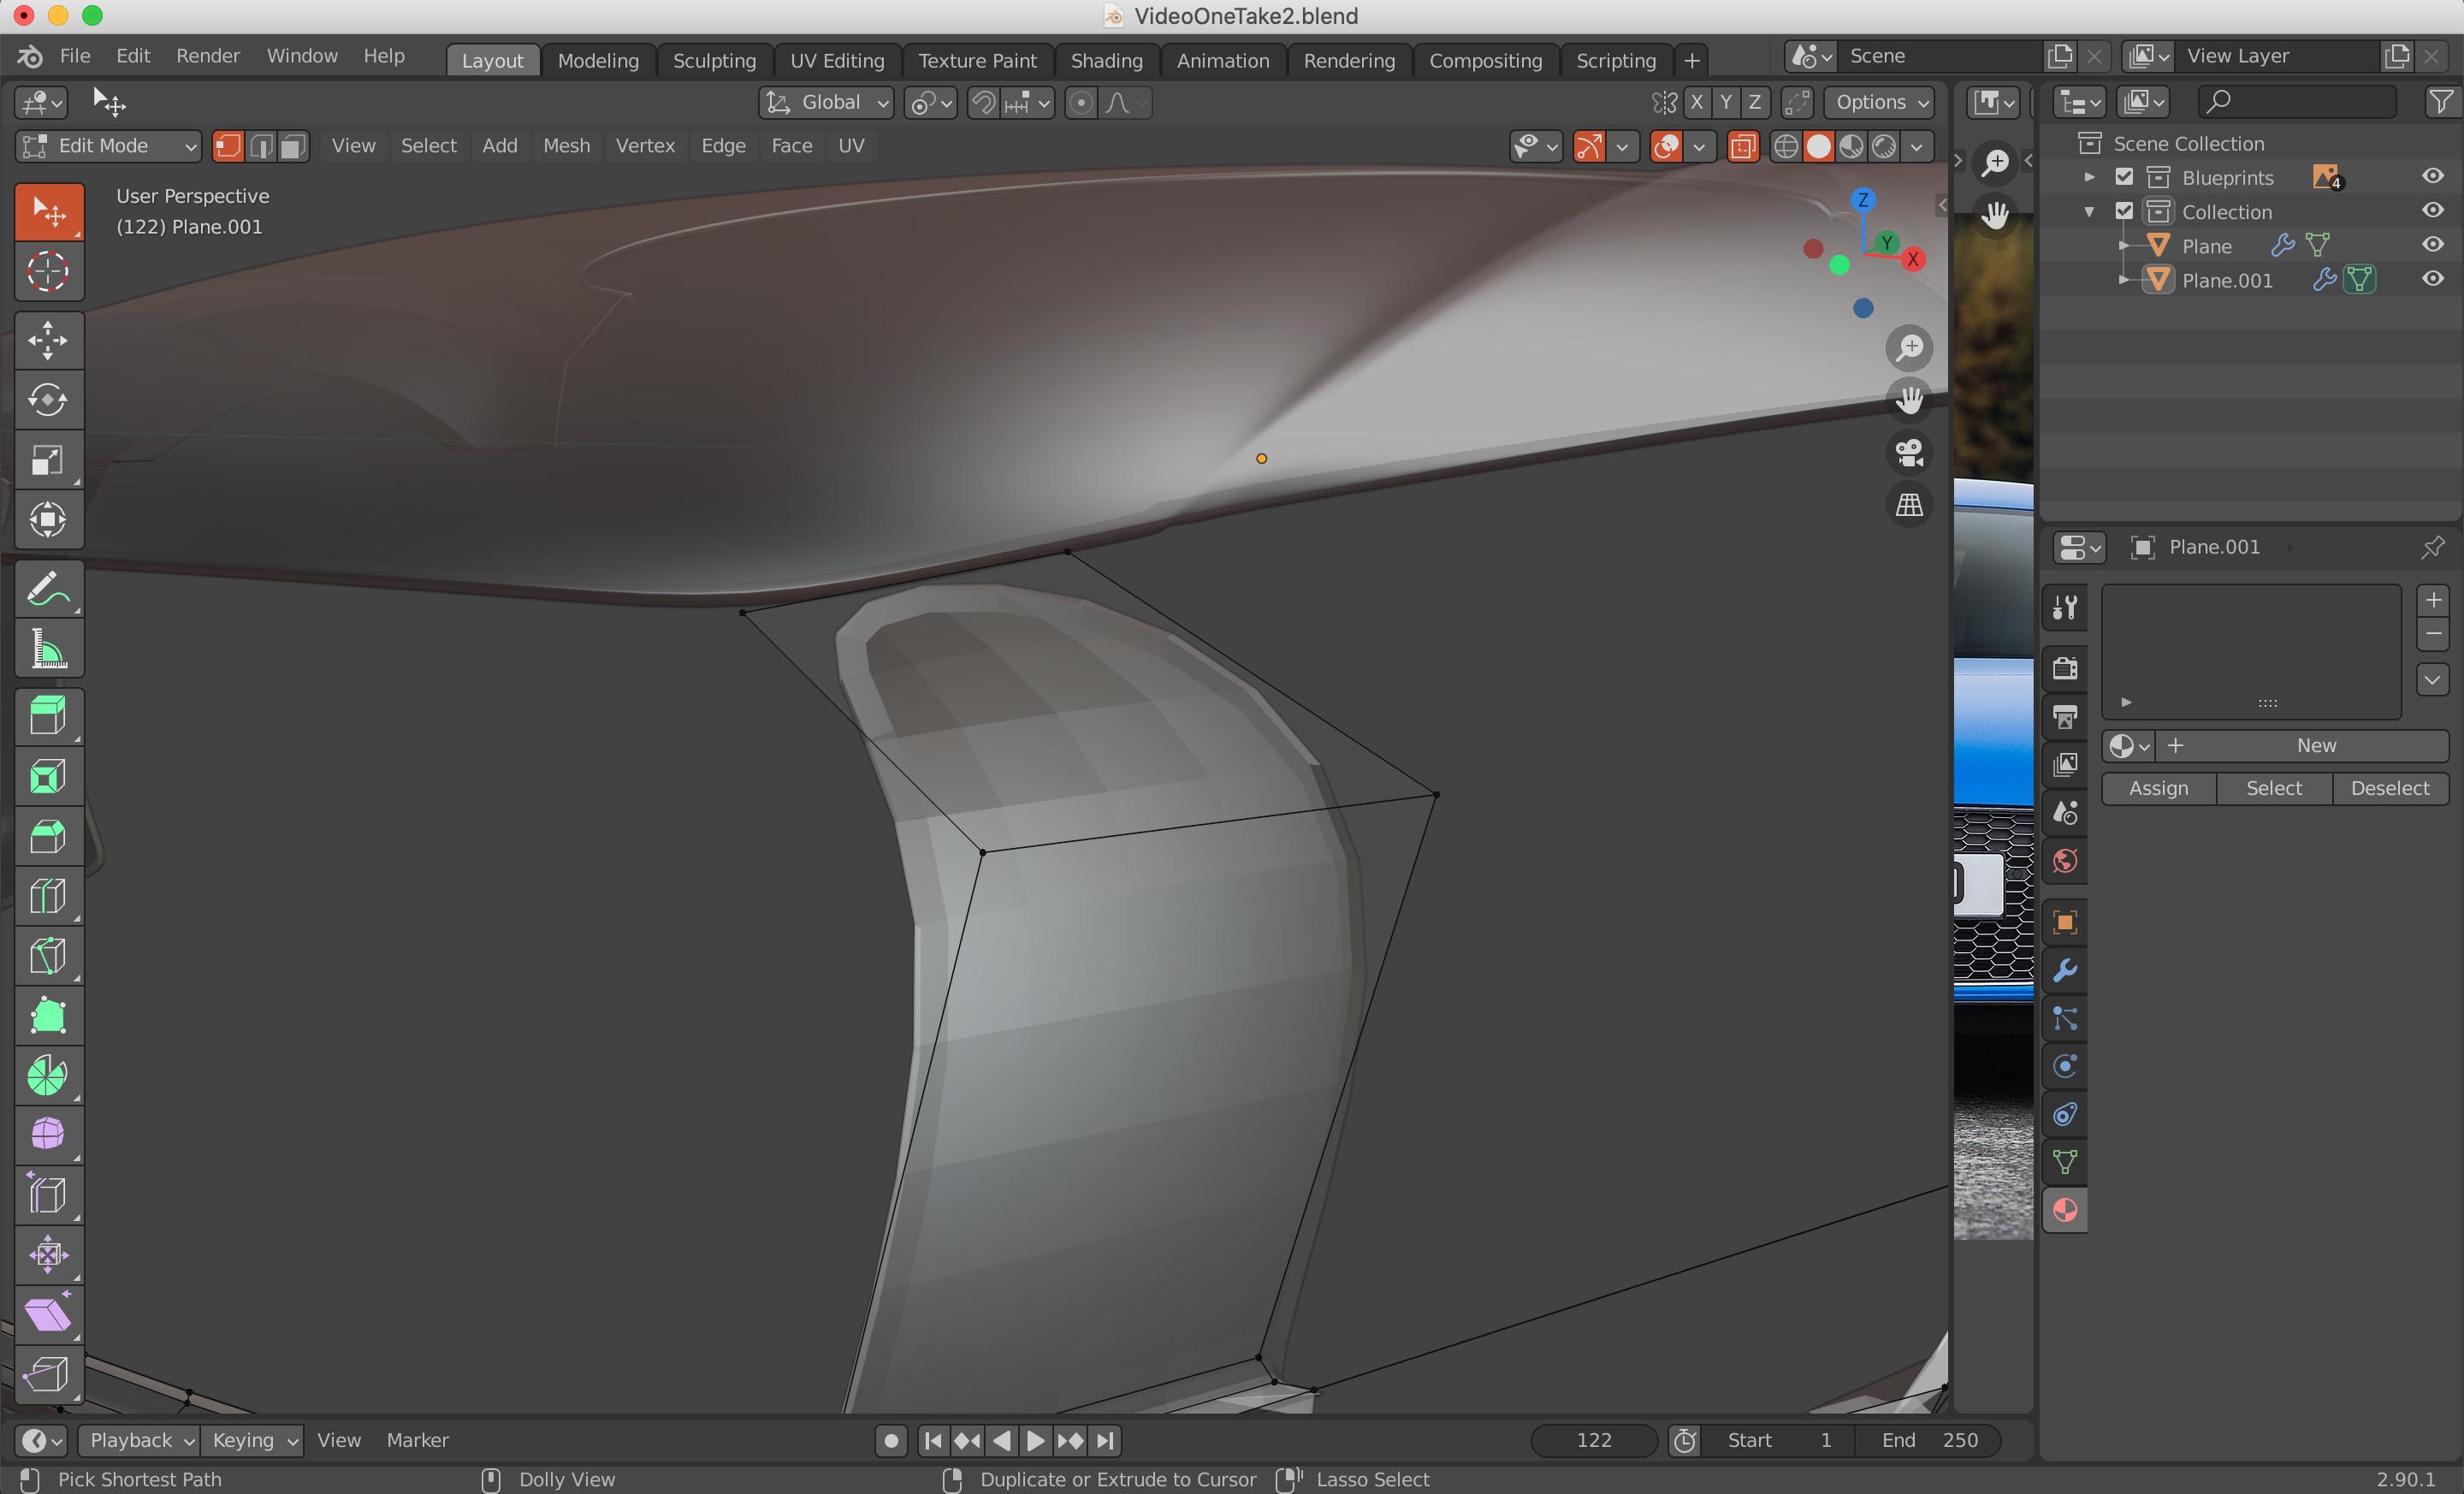Screen dimensions: 2464x1494
Task: Uncheck the Blueprints collection checkbox
Action: click(x=2124, y=176)
